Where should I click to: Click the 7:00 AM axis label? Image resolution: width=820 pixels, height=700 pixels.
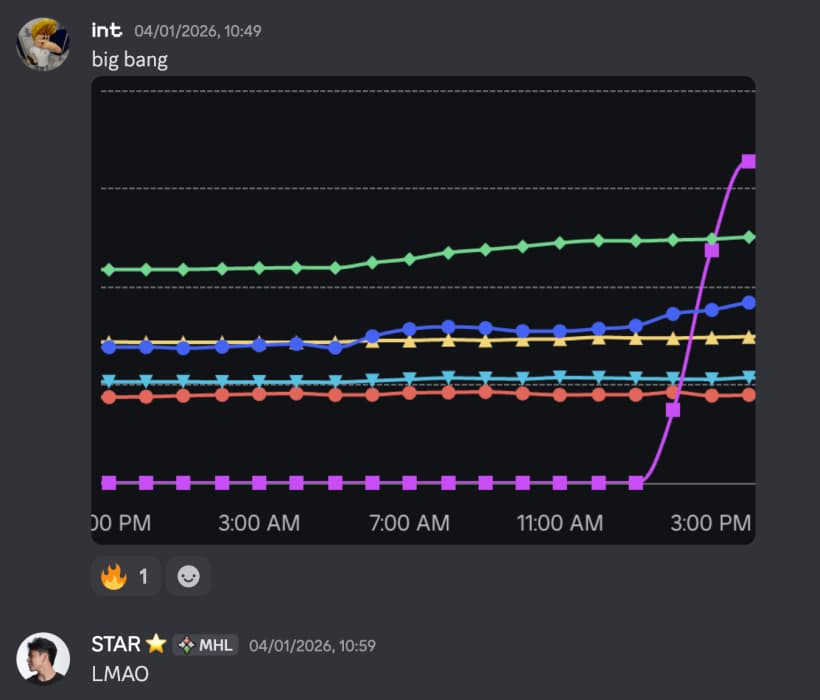click(x=408, y=523)
